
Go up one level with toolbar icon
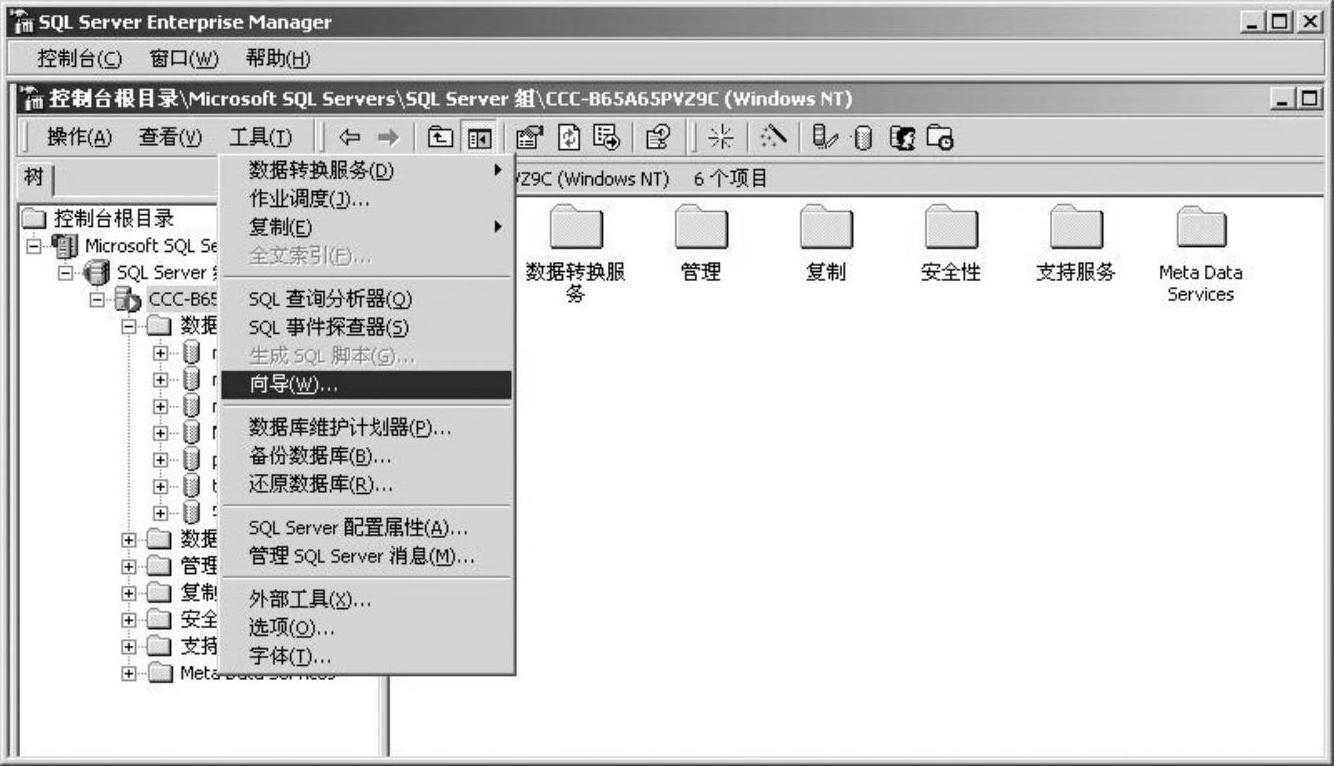(439, 137)
